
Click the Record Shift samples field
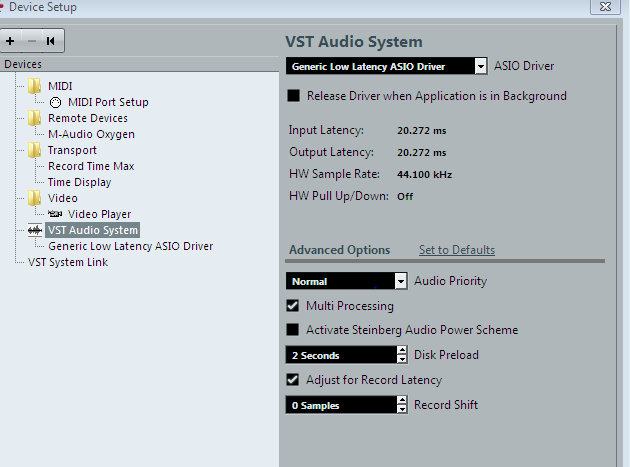tap(341, 405)
